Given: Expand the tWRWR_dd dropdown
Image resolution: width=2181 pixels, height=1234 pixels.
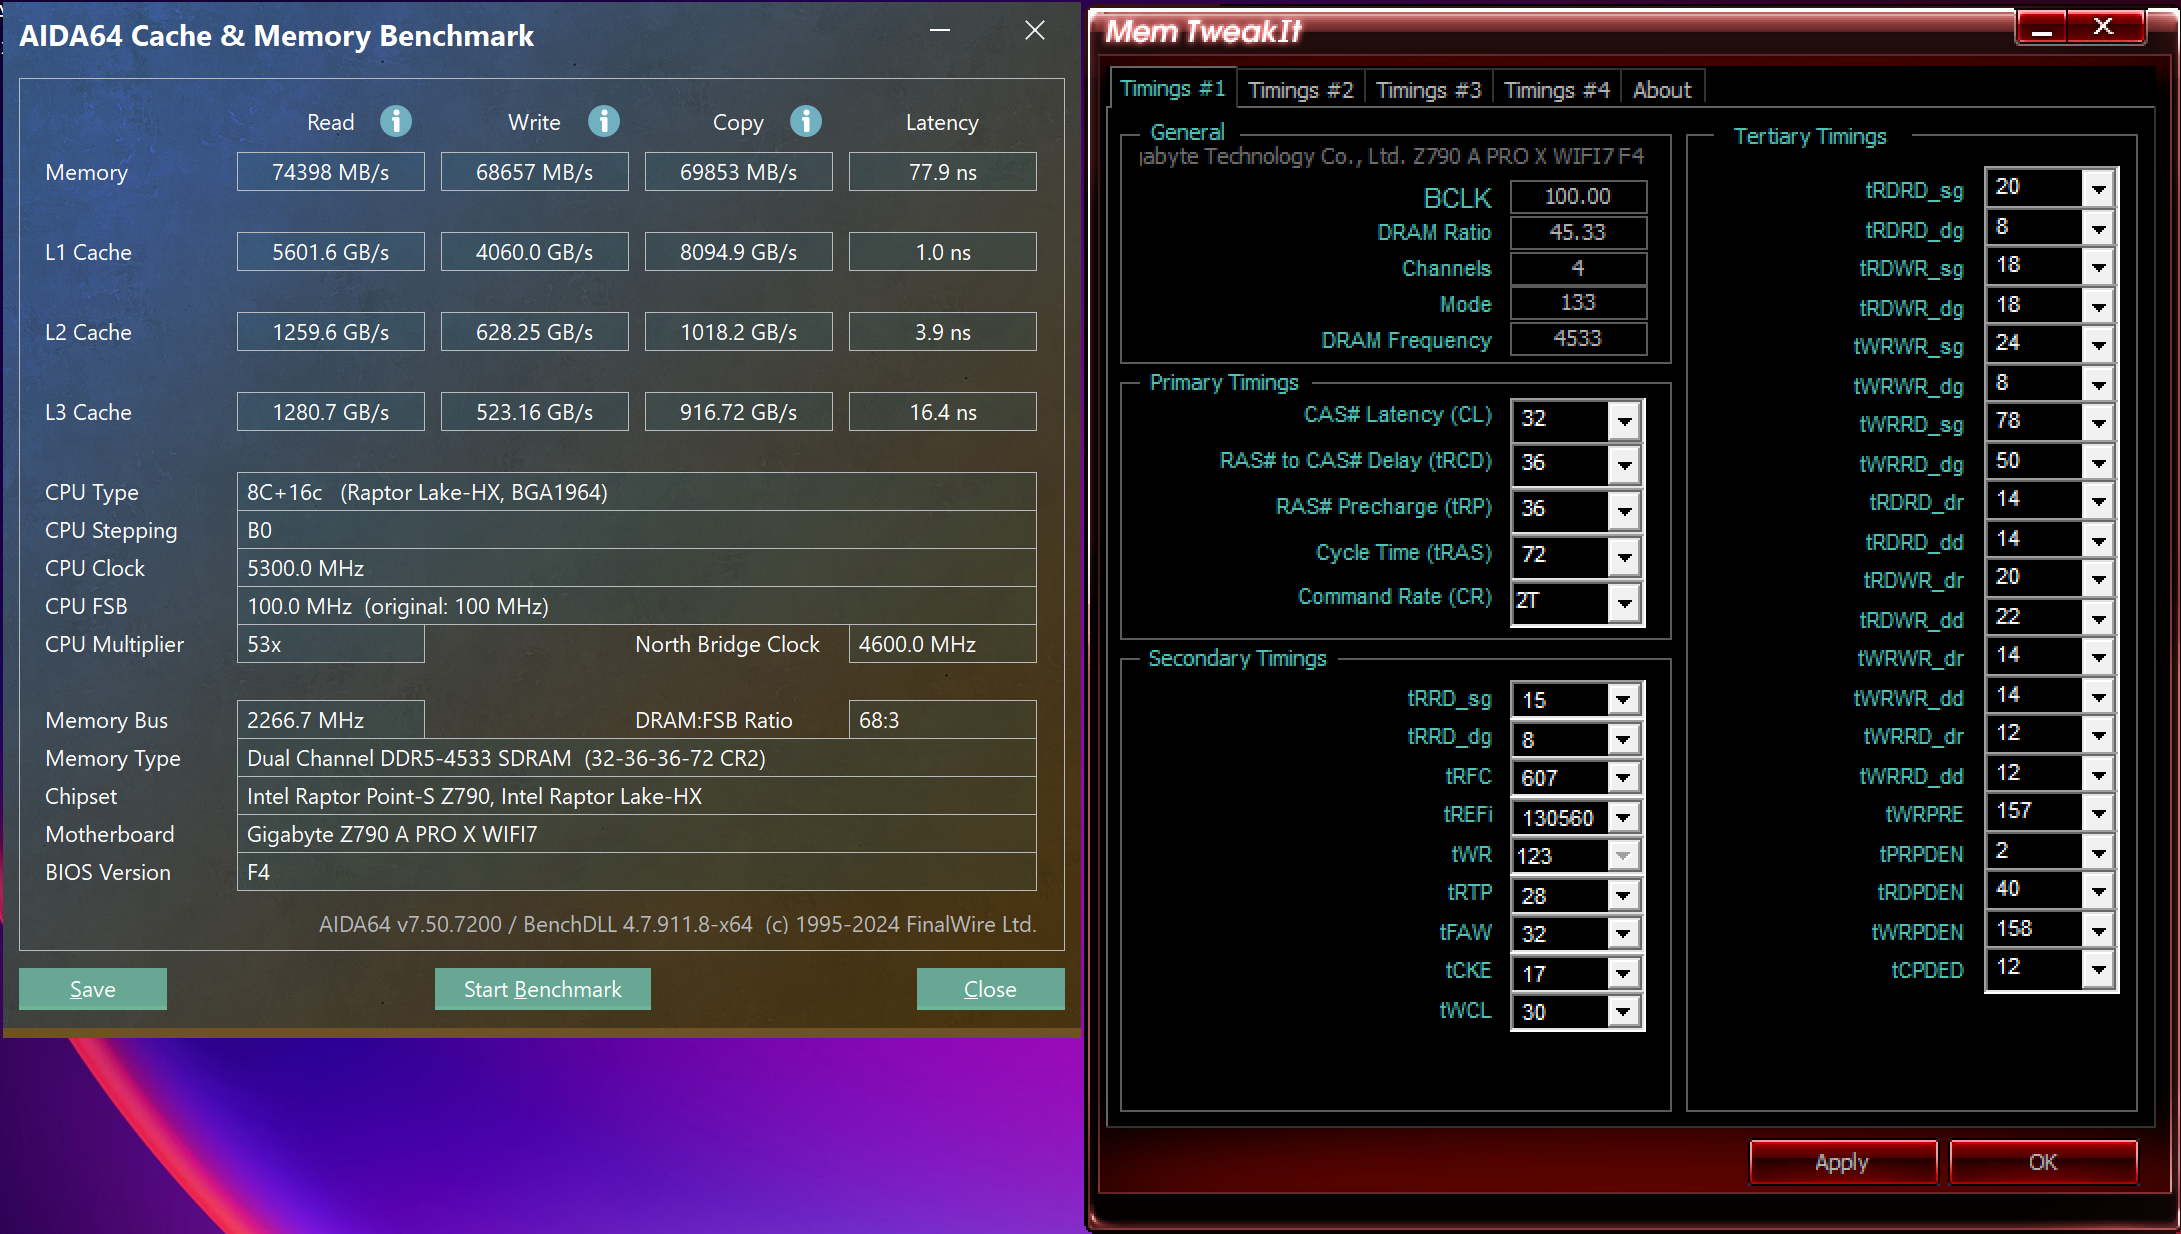Looking at the screenshot, I should tap(2098, 696).
